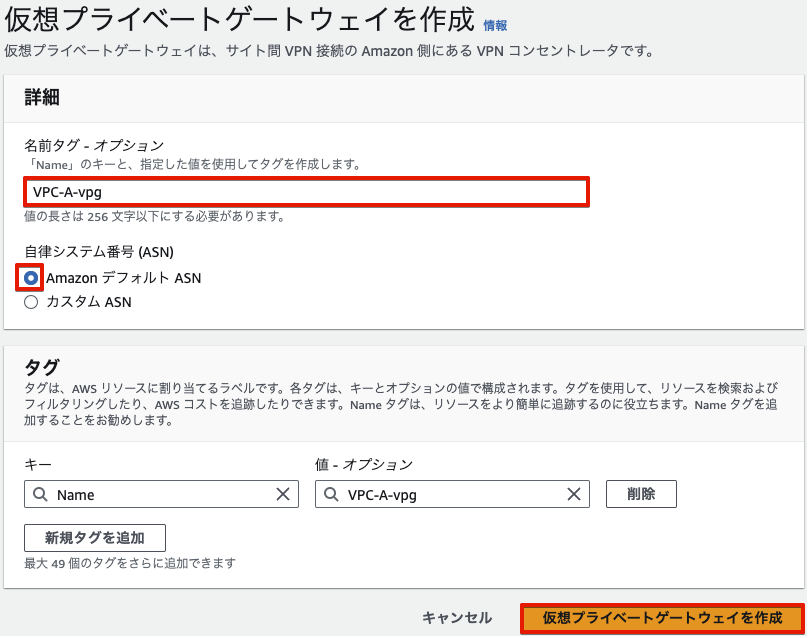Click the search icon in the 値 field

tap(331, 494)
